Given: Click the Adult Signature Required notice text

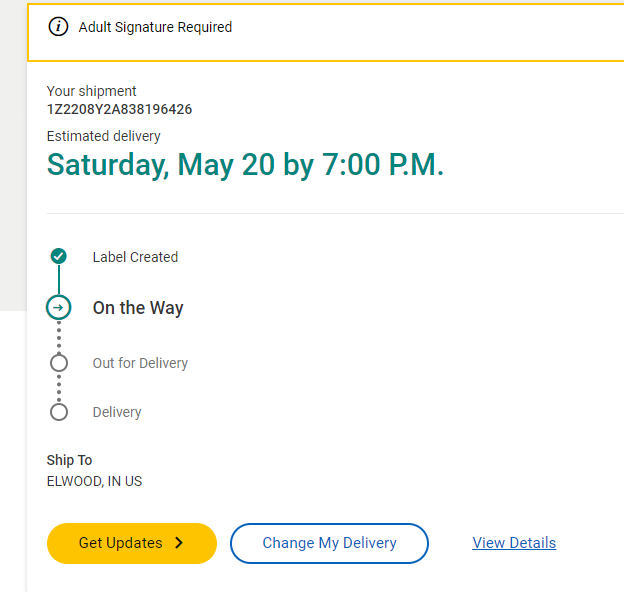Looking at the screenshot, I should click(x=155, y=28).
